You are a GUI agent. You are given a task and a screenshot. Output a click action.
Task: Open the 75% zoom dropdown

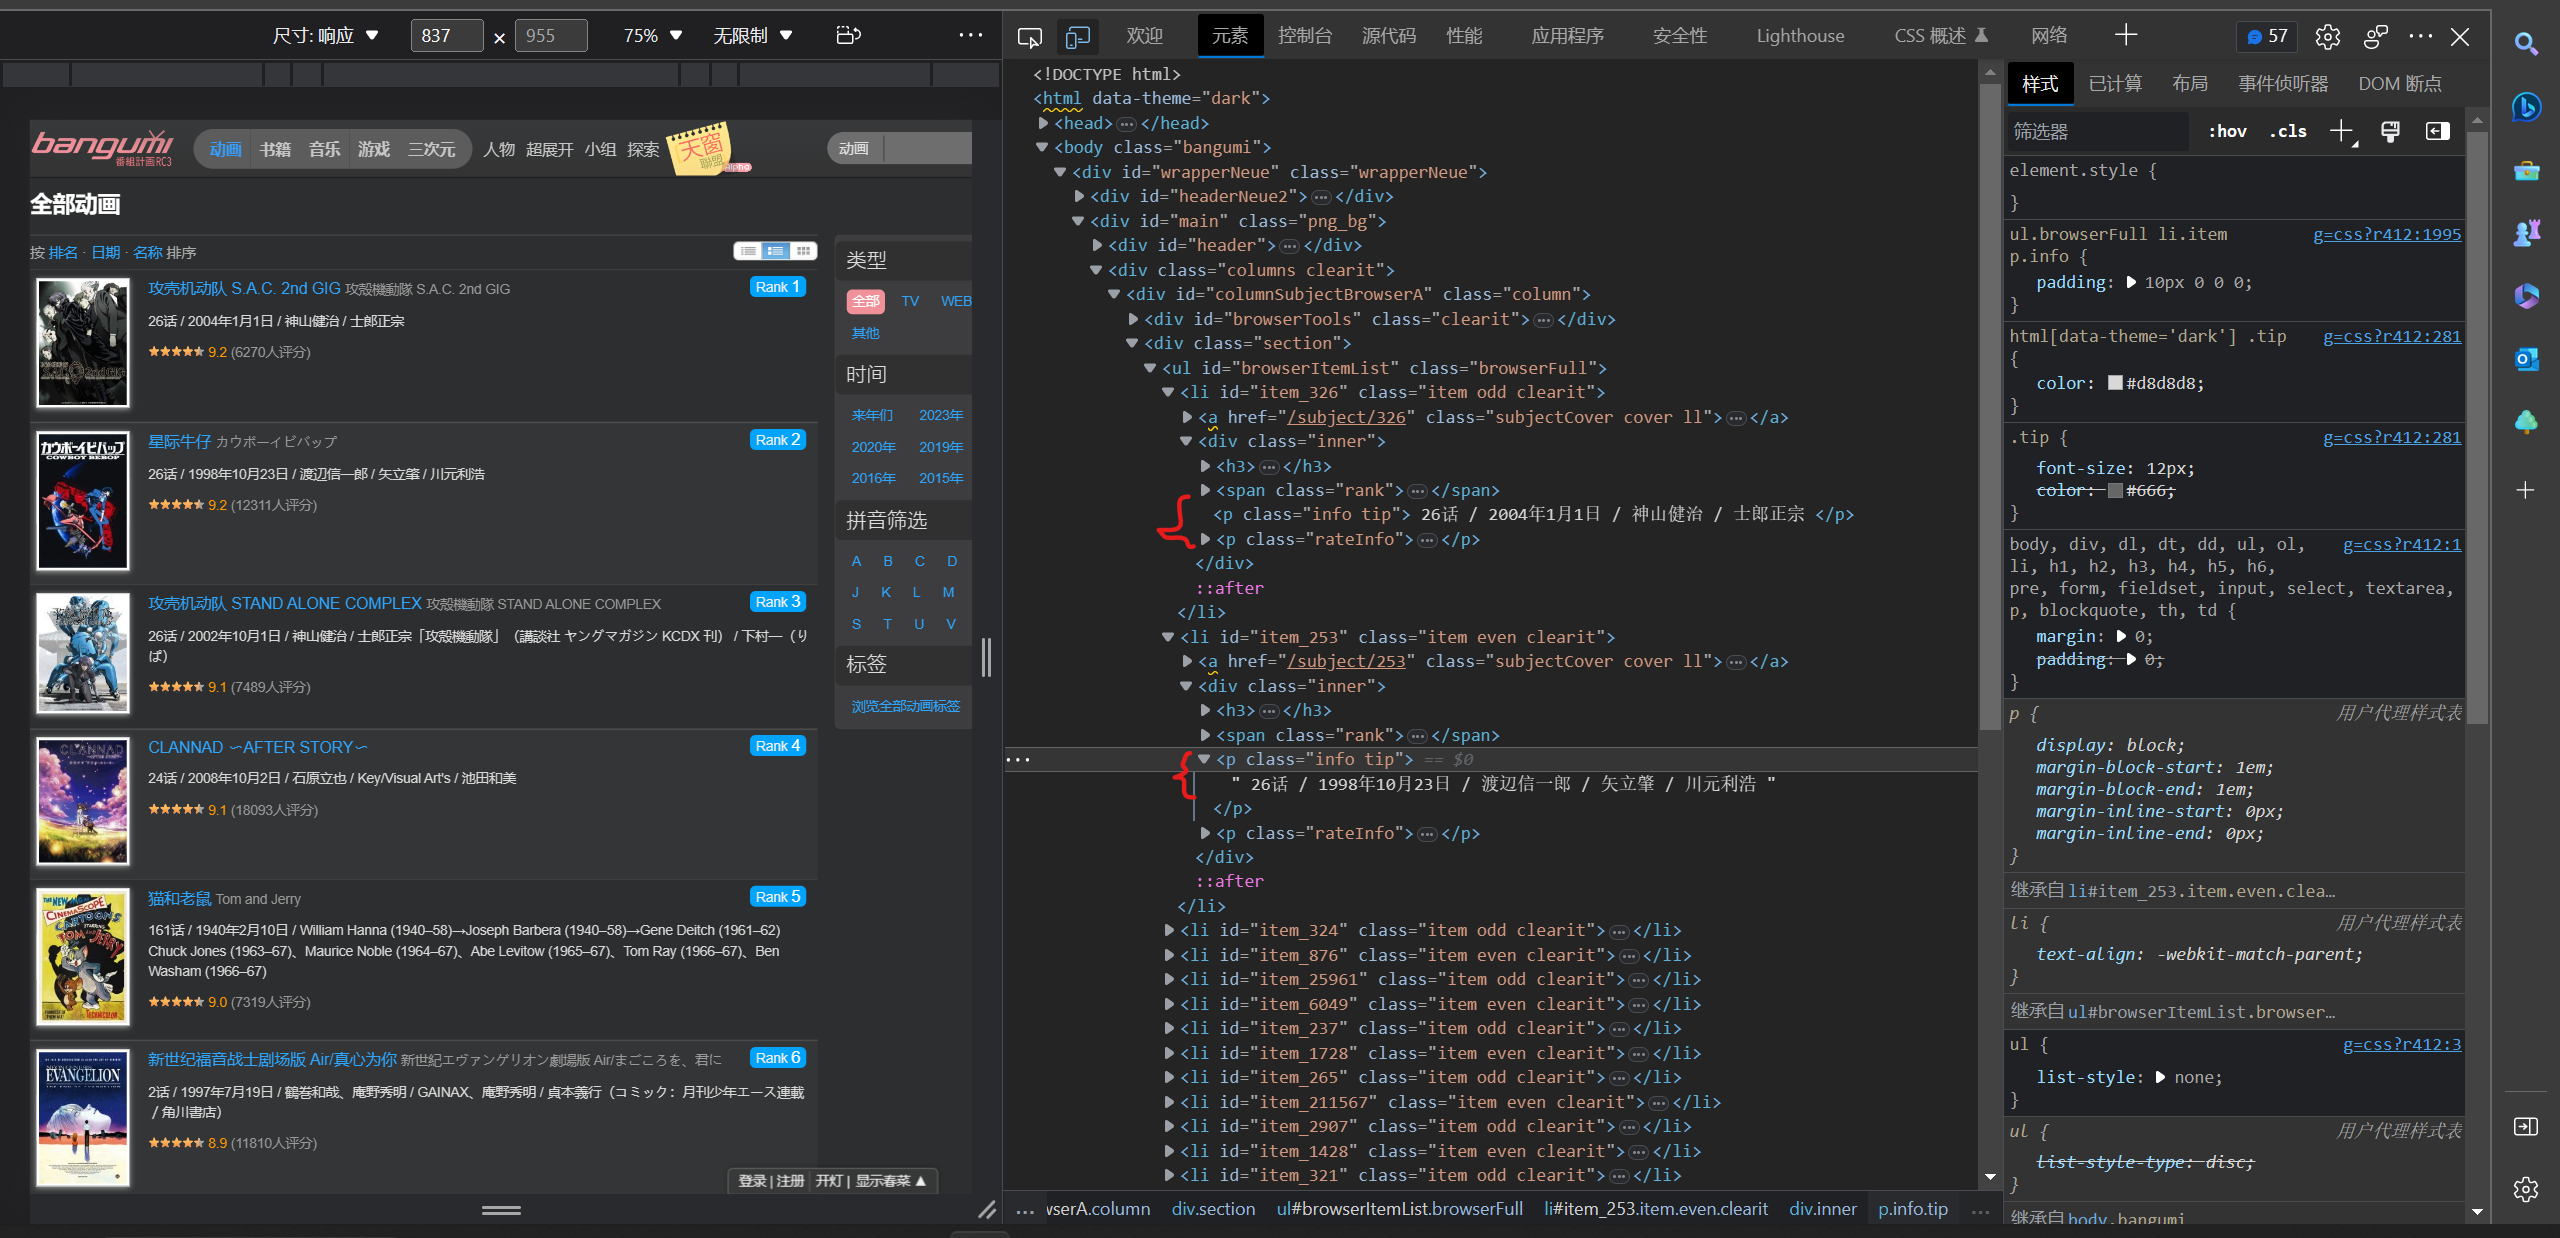pyautogui.click(x=652, y=36)
